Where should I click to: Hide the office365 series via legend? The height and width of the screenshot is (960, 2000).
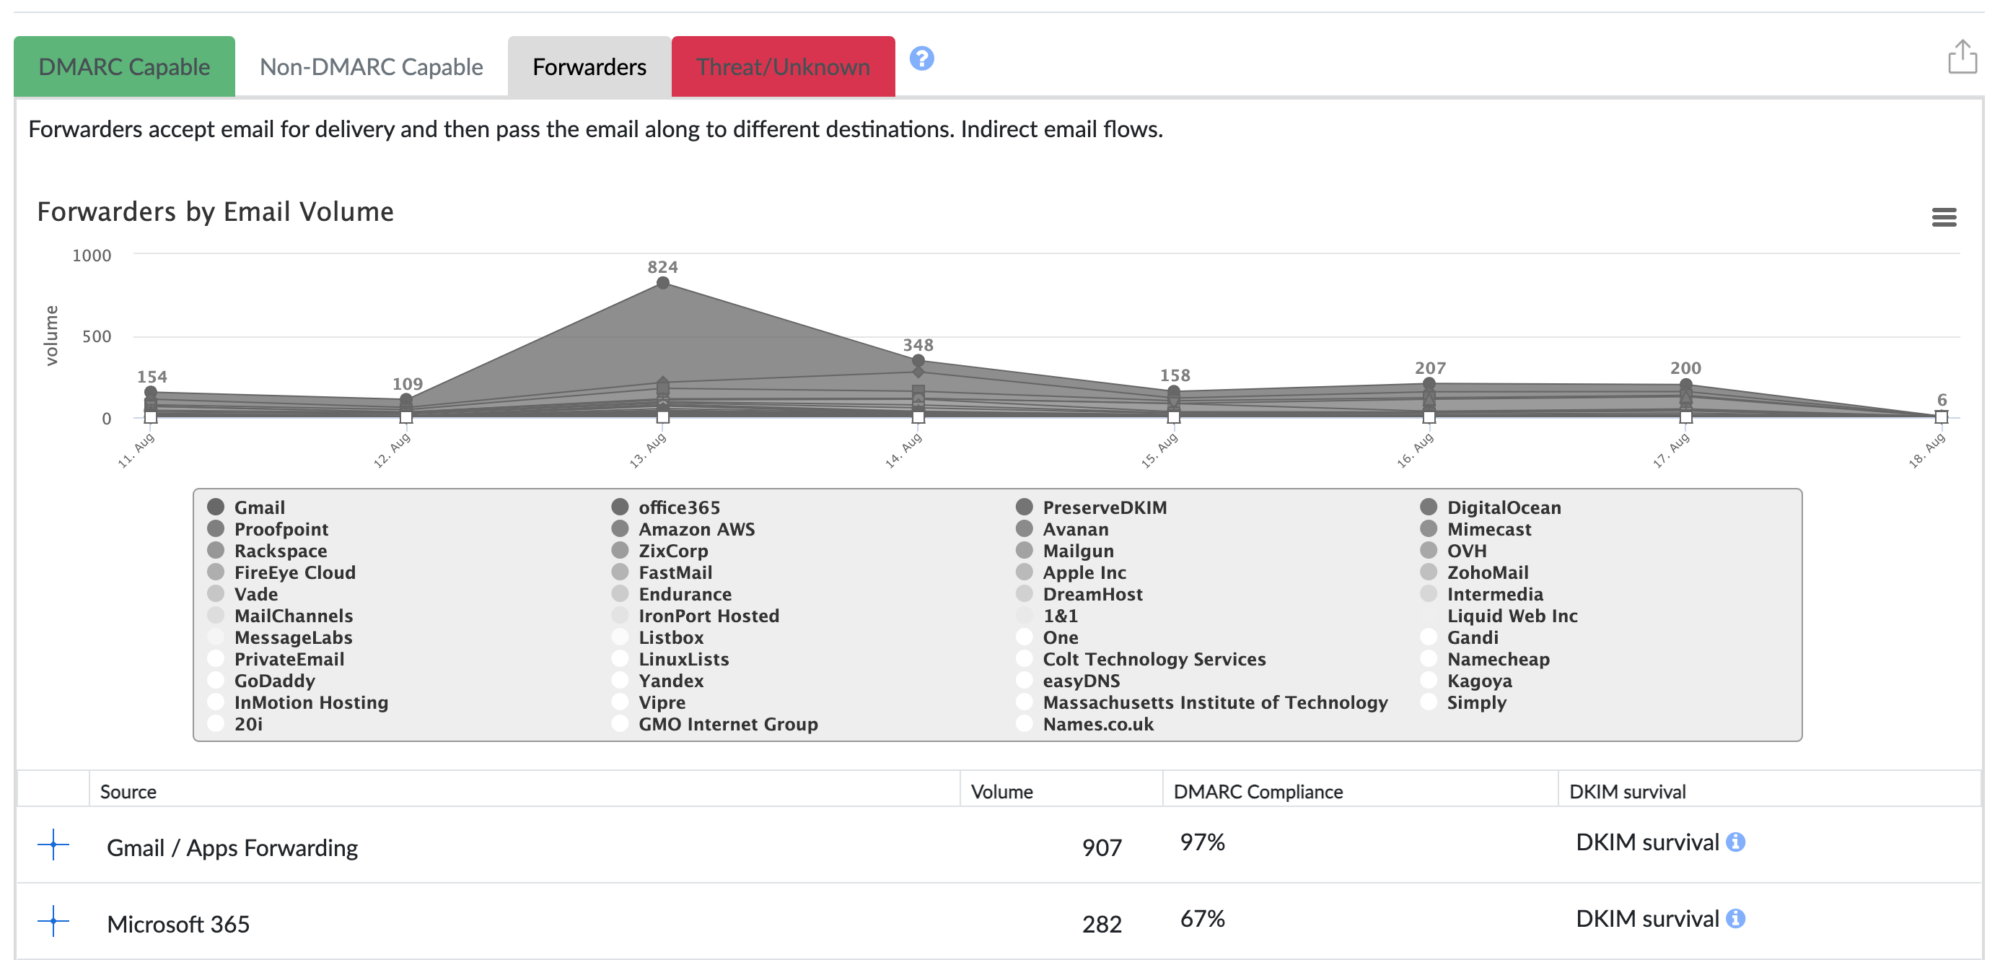666,507
